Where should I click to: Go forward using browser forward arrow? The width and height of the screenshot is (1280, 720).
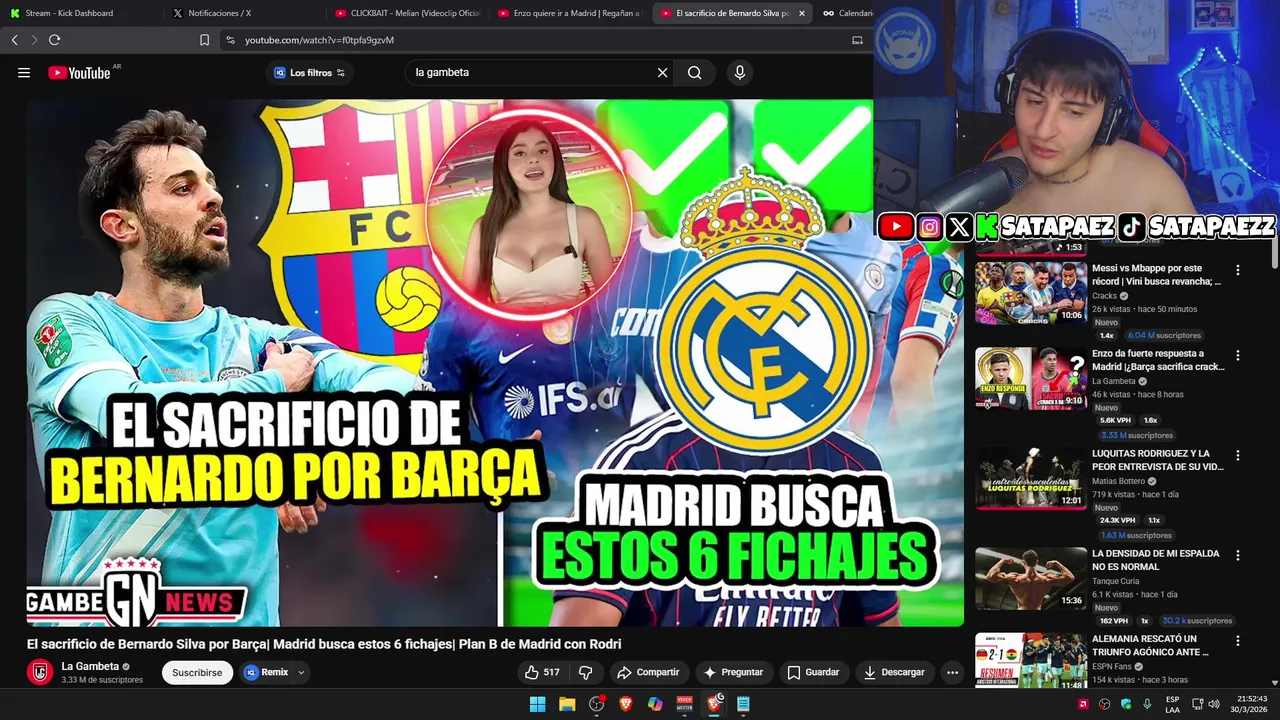[34, 40]
